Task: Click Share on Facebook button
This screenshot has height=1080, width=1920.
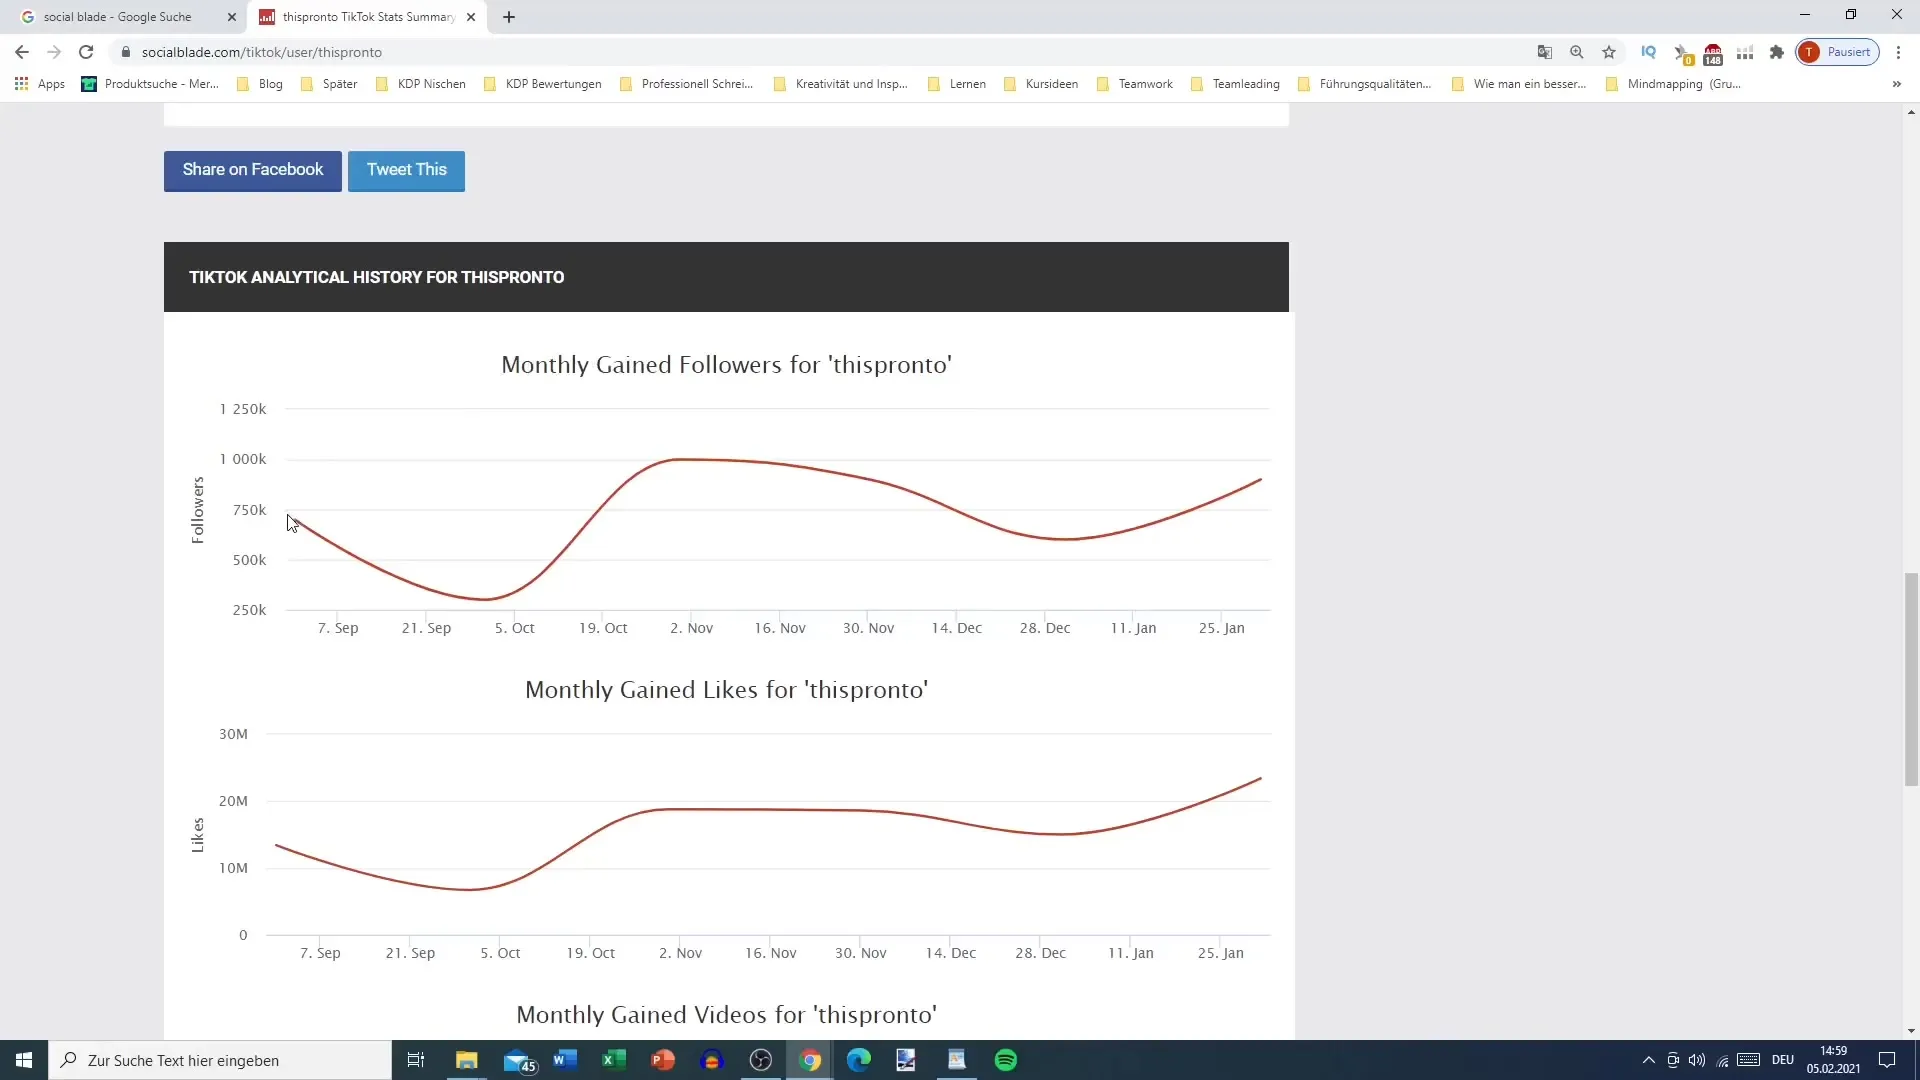Action: click(x=253, y=170)
